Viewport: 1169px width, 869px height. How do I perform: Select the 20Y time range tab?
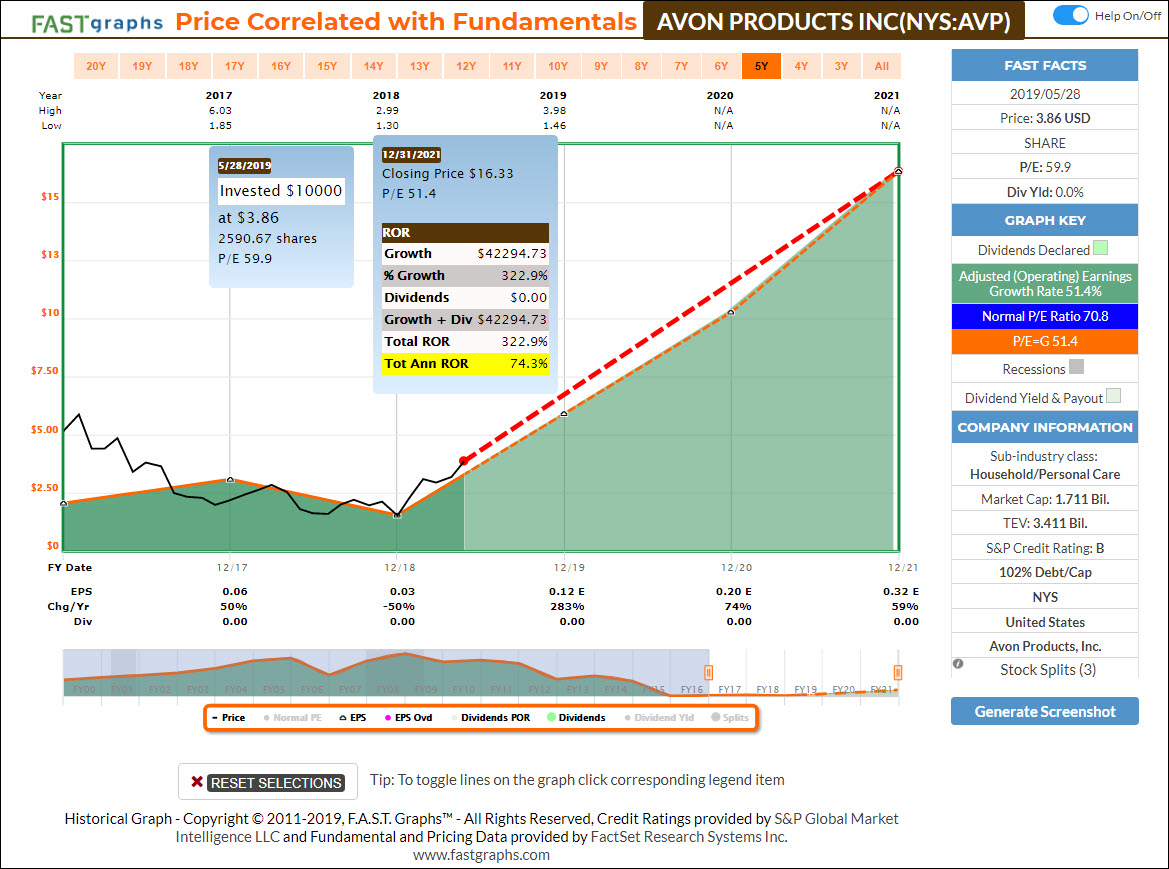pos(96,66)
